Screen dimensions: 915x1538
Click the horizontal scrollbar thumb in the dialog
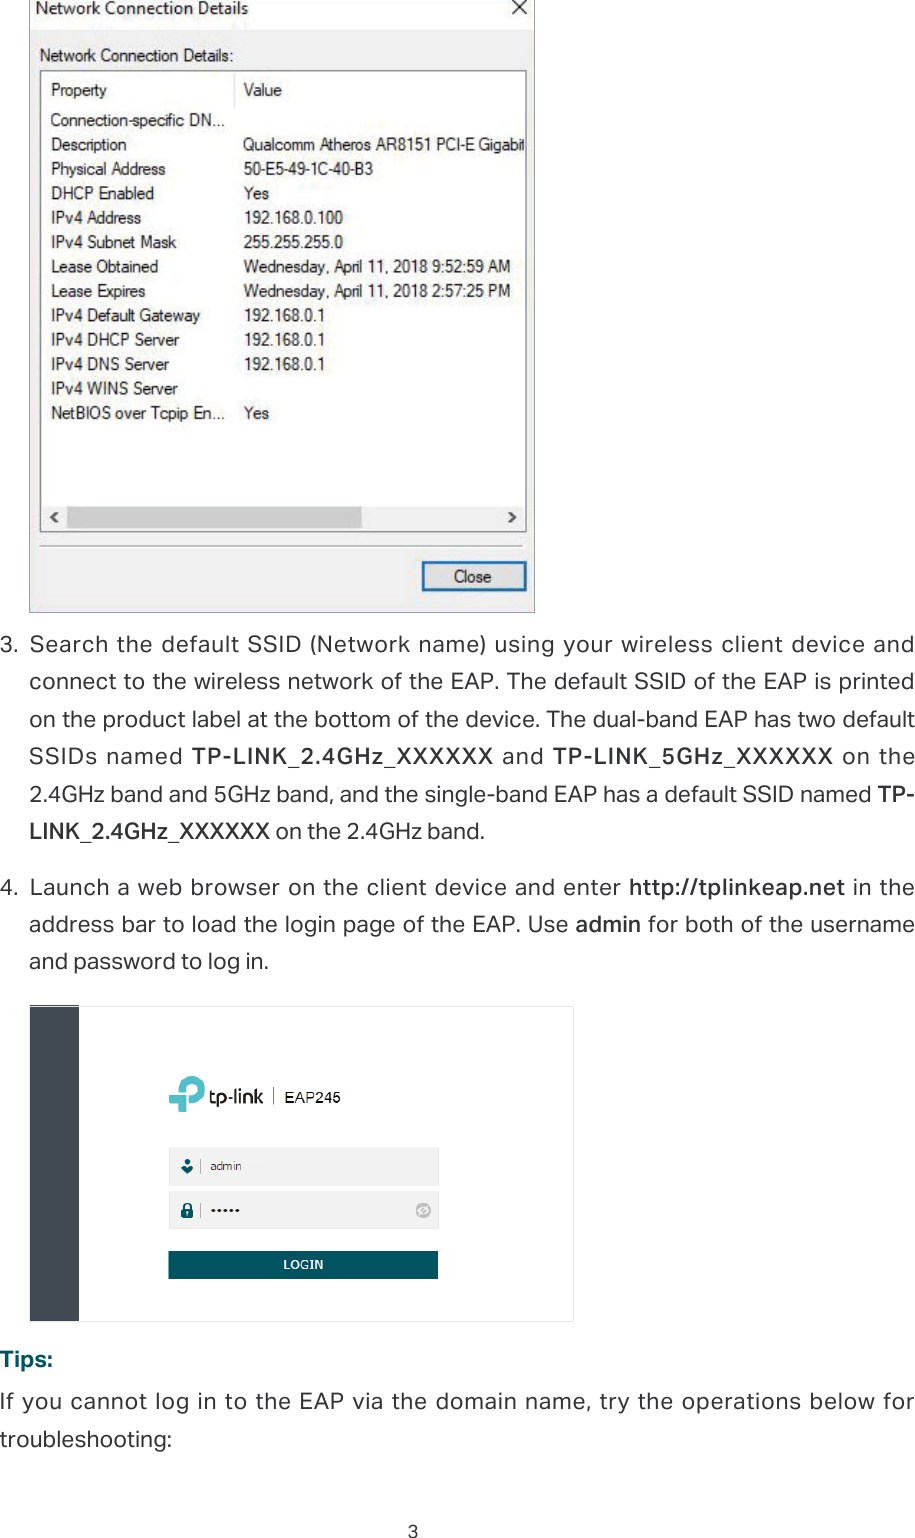215,517
